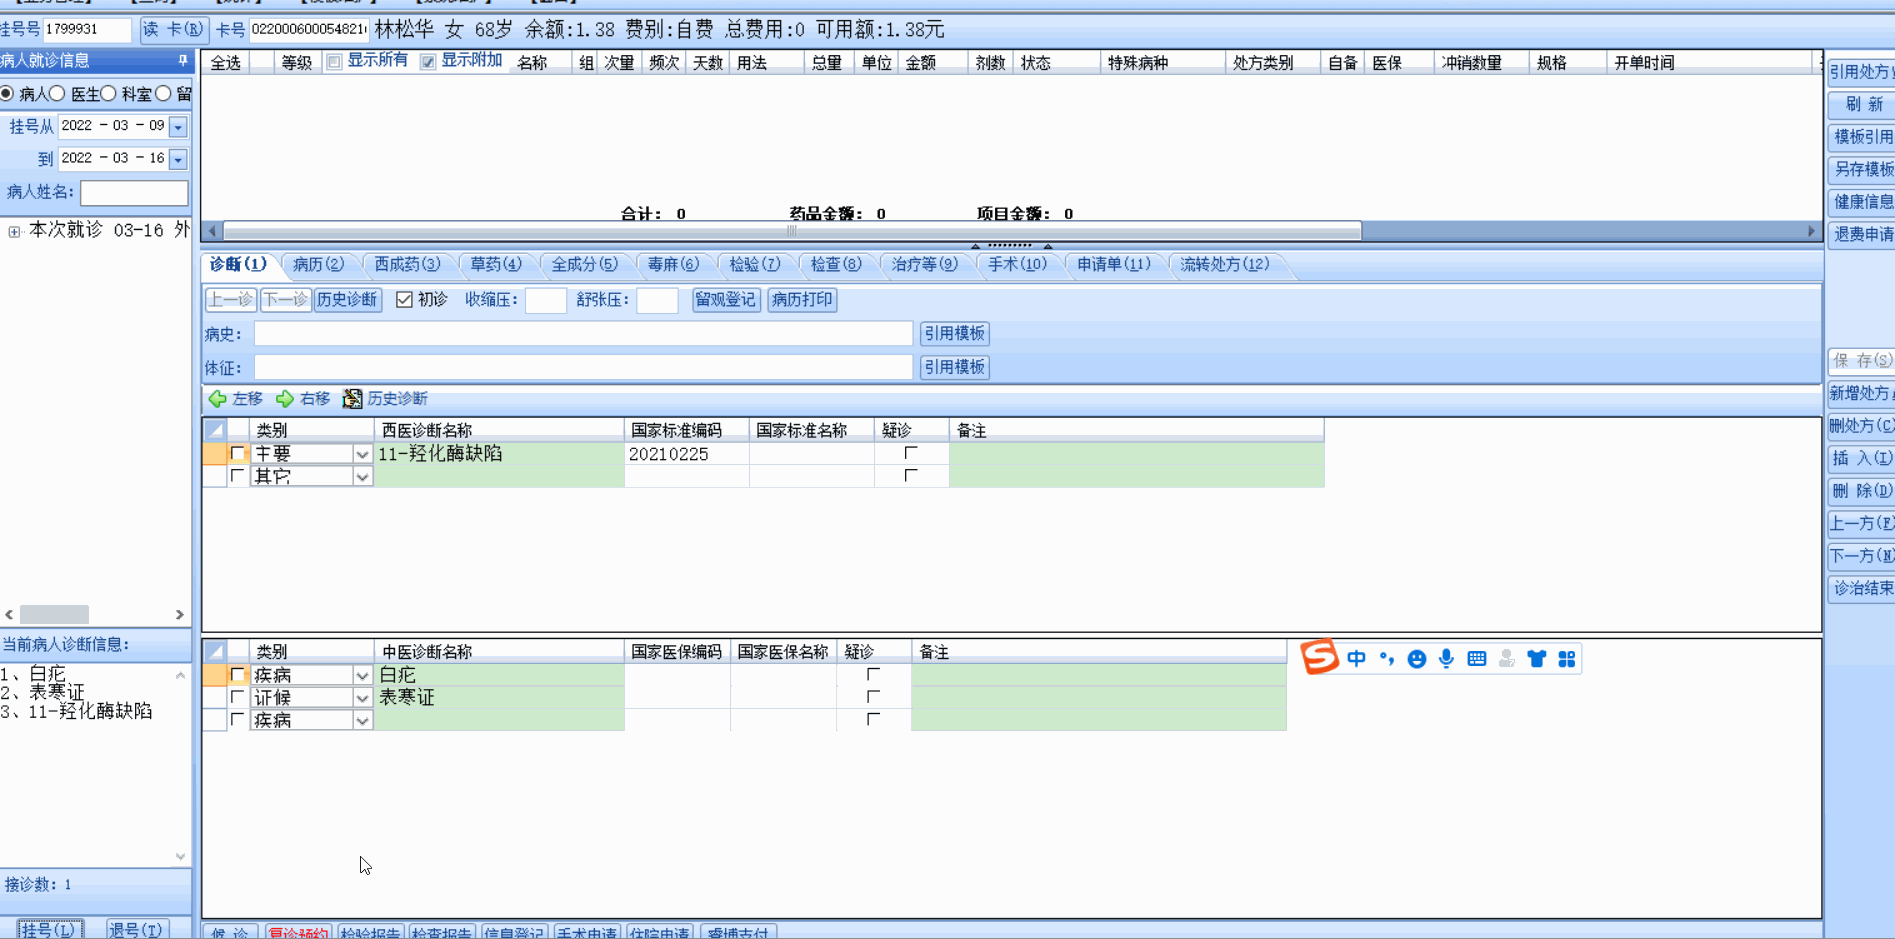
Task: Click the 病历打印 button
Action: pos(802,300)
